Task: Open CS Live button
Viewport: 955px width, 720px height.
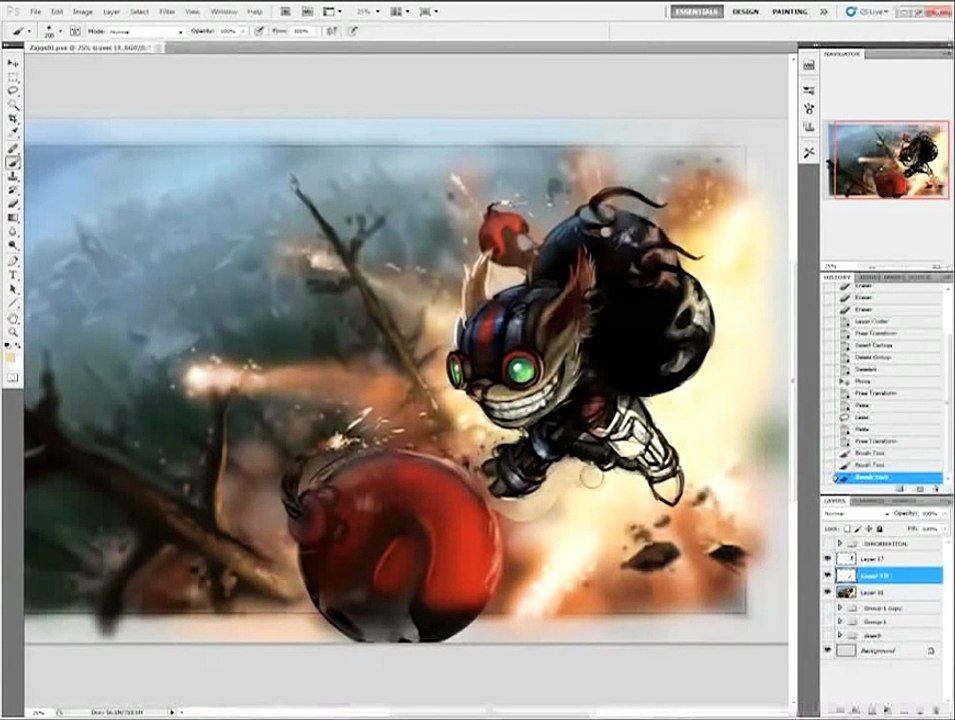Action: click(867, 12)
